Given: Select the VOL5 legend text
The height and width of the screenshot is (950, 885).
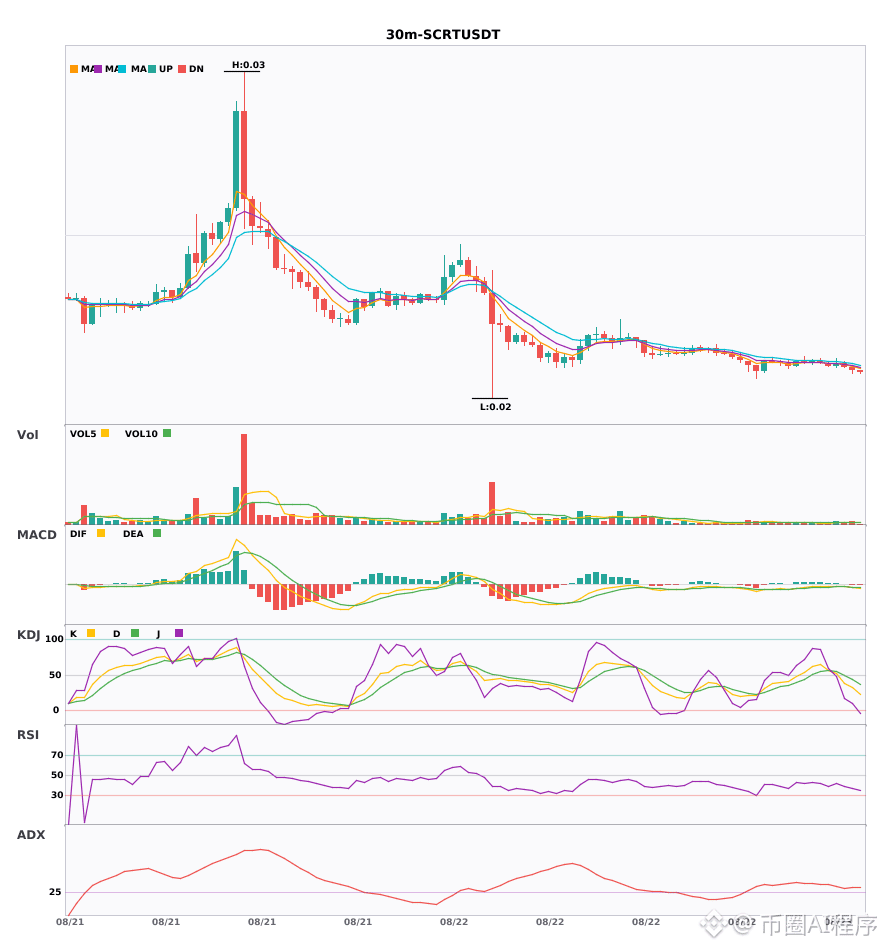Looking at the screenshot, I should (x=83, y=434).
